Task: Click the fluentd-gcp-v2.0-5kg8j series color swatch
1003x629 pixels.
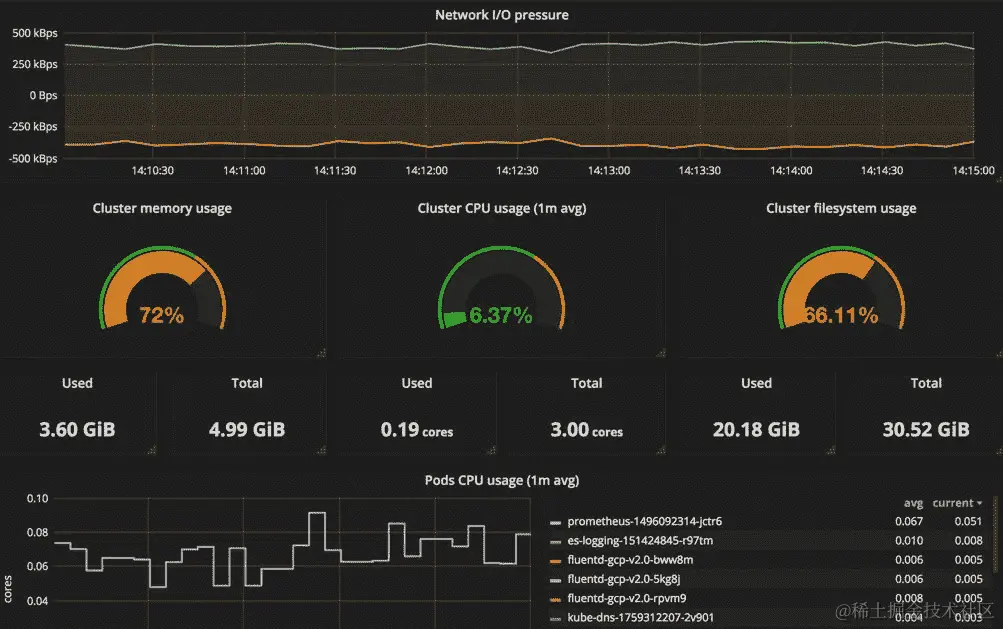Action: (x=555, y=580)
